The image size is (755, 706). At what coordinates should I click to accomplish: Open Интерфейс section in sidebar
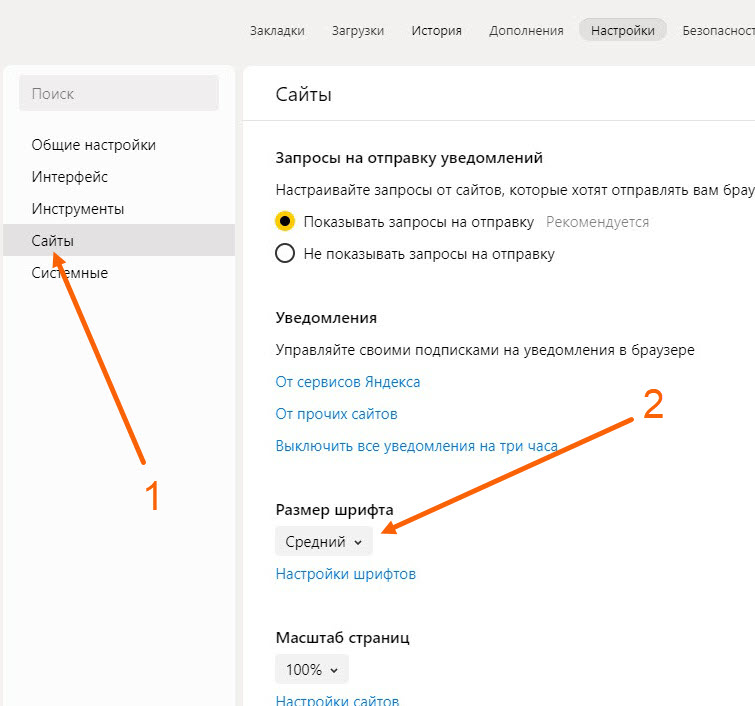pos(69,177)
